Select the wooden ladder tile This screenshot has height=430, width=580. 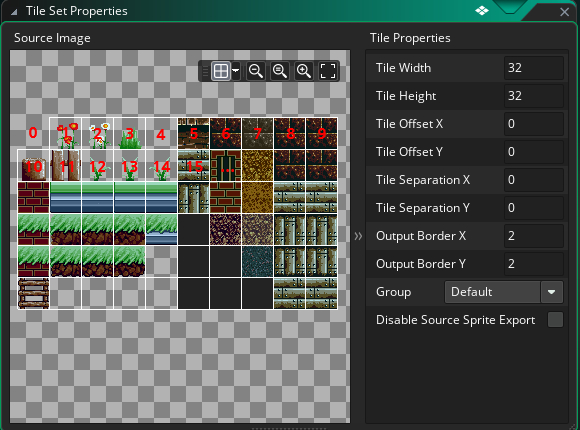tap(33, 293)
